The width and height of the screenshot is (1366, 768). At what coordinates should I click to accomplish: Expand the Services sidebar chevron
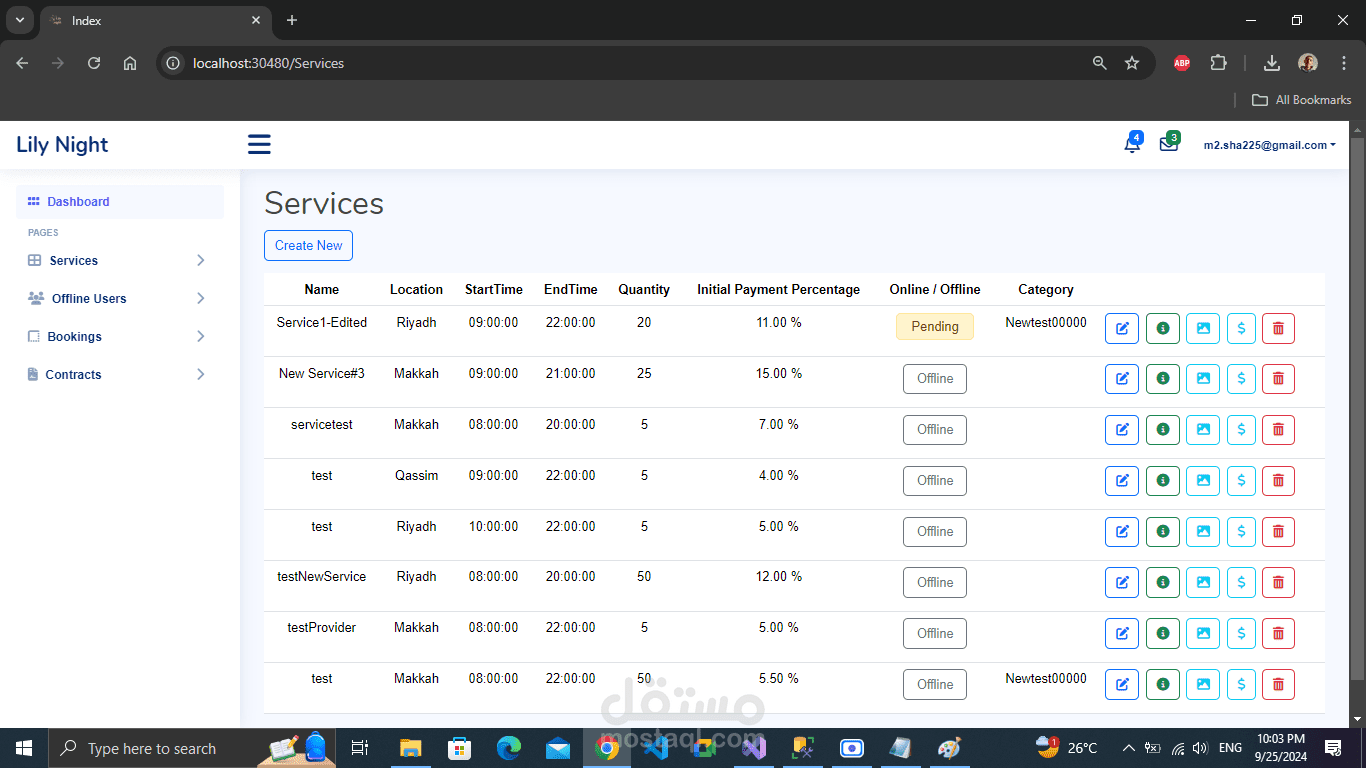201,260
